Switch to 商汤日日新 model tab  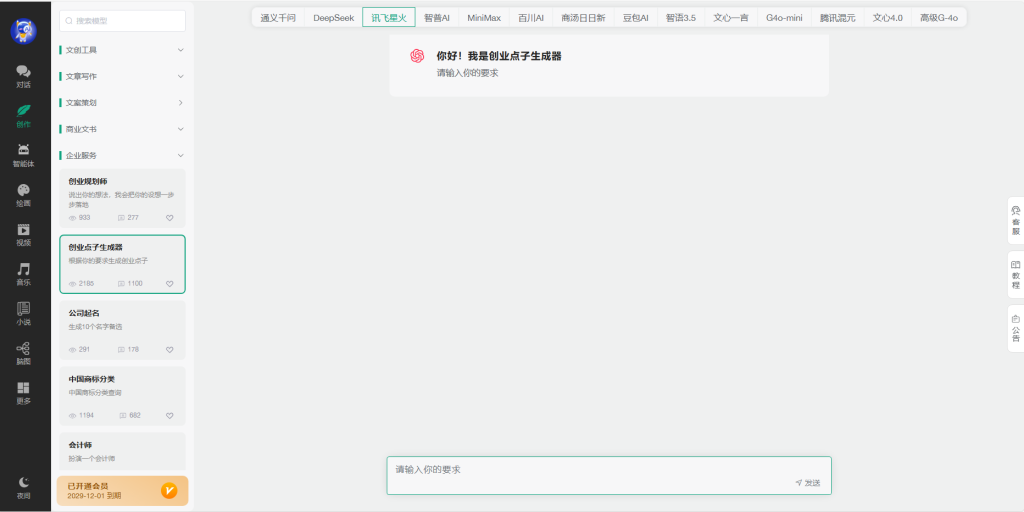click(x=583, y=18)
